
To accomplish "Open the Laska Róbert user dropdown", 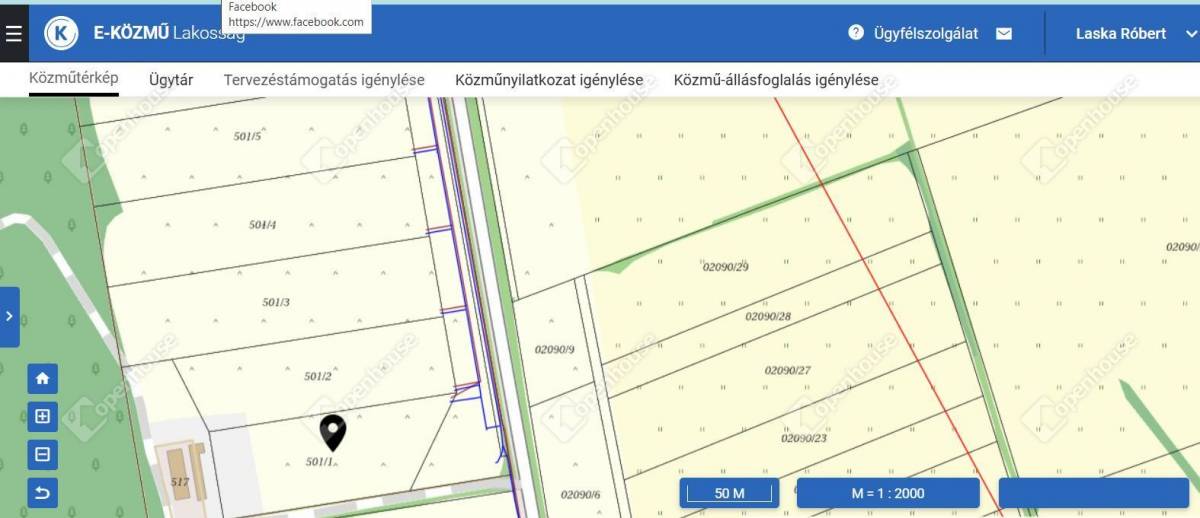I will pos(1190,33).
